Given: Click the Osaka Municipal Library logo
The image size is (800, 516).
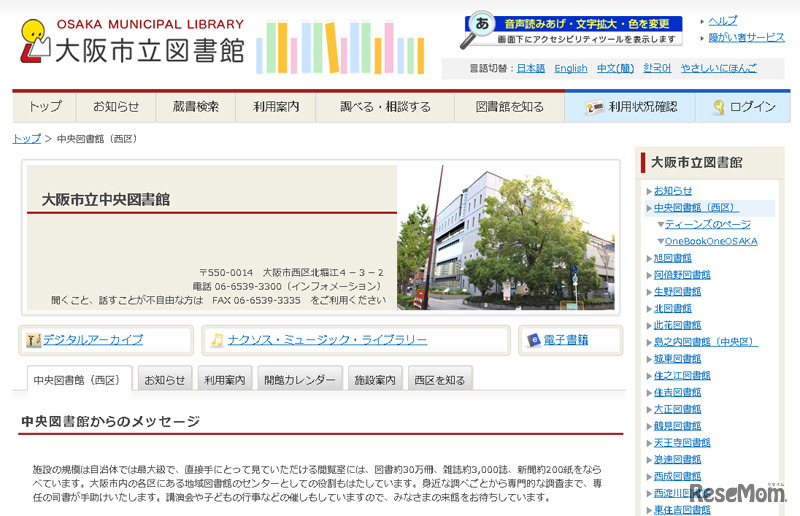Looking at the screenshot, I should click(132, 42).
